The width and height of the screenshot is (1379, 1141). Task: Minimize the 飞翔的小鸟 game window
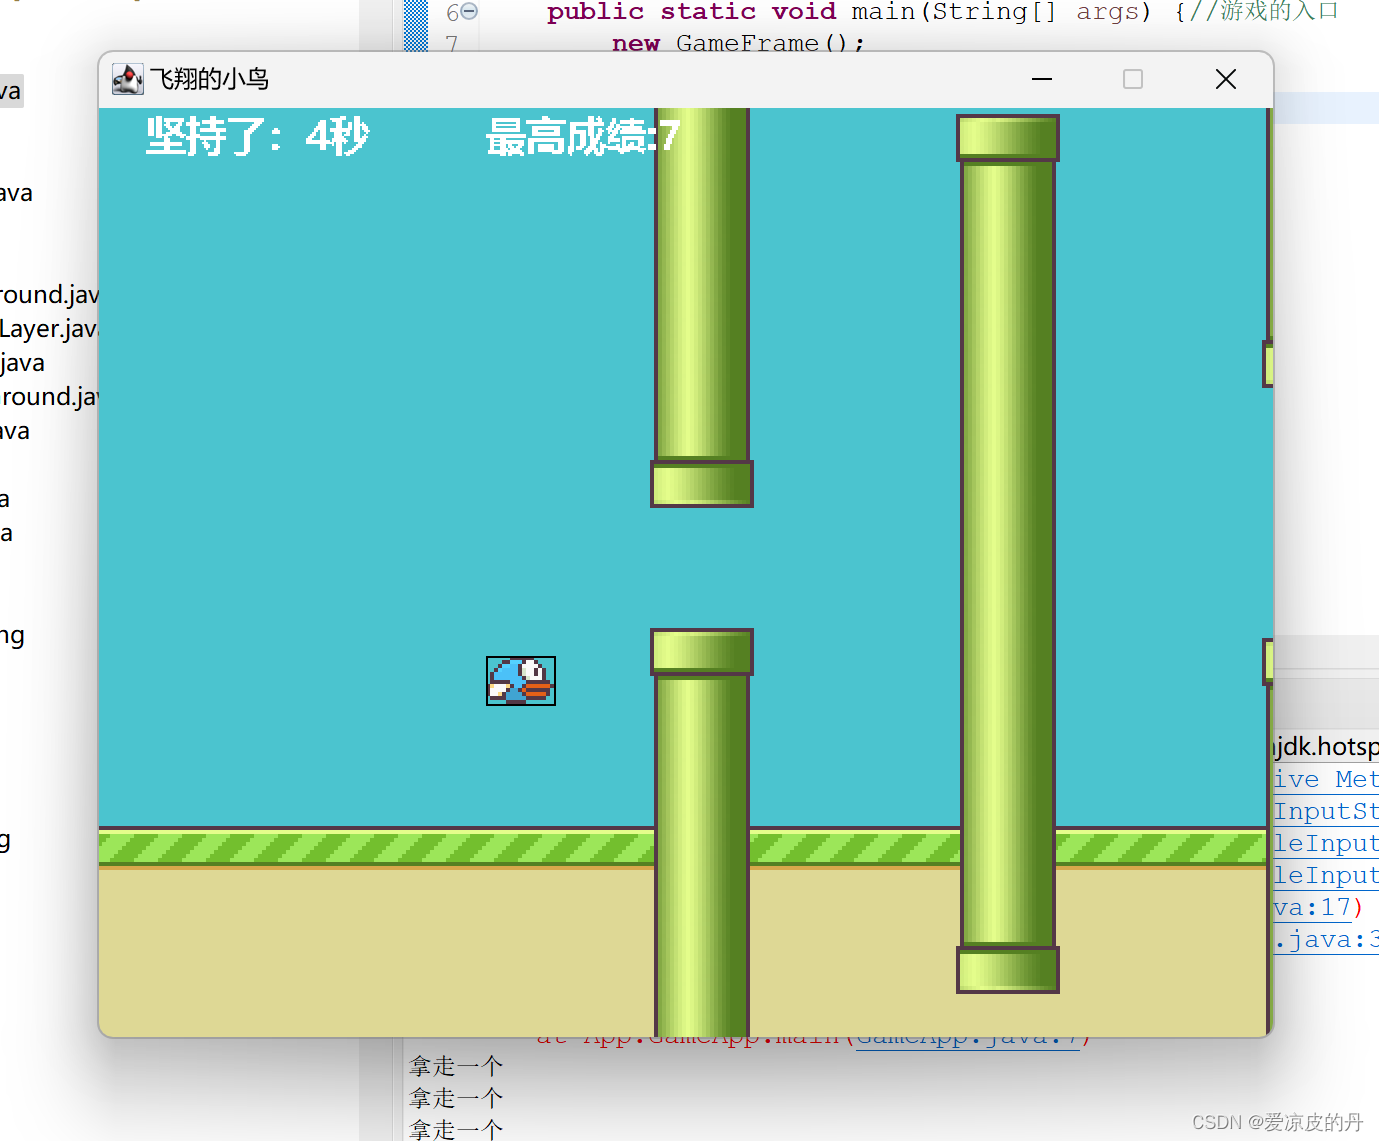[1042, 79]
